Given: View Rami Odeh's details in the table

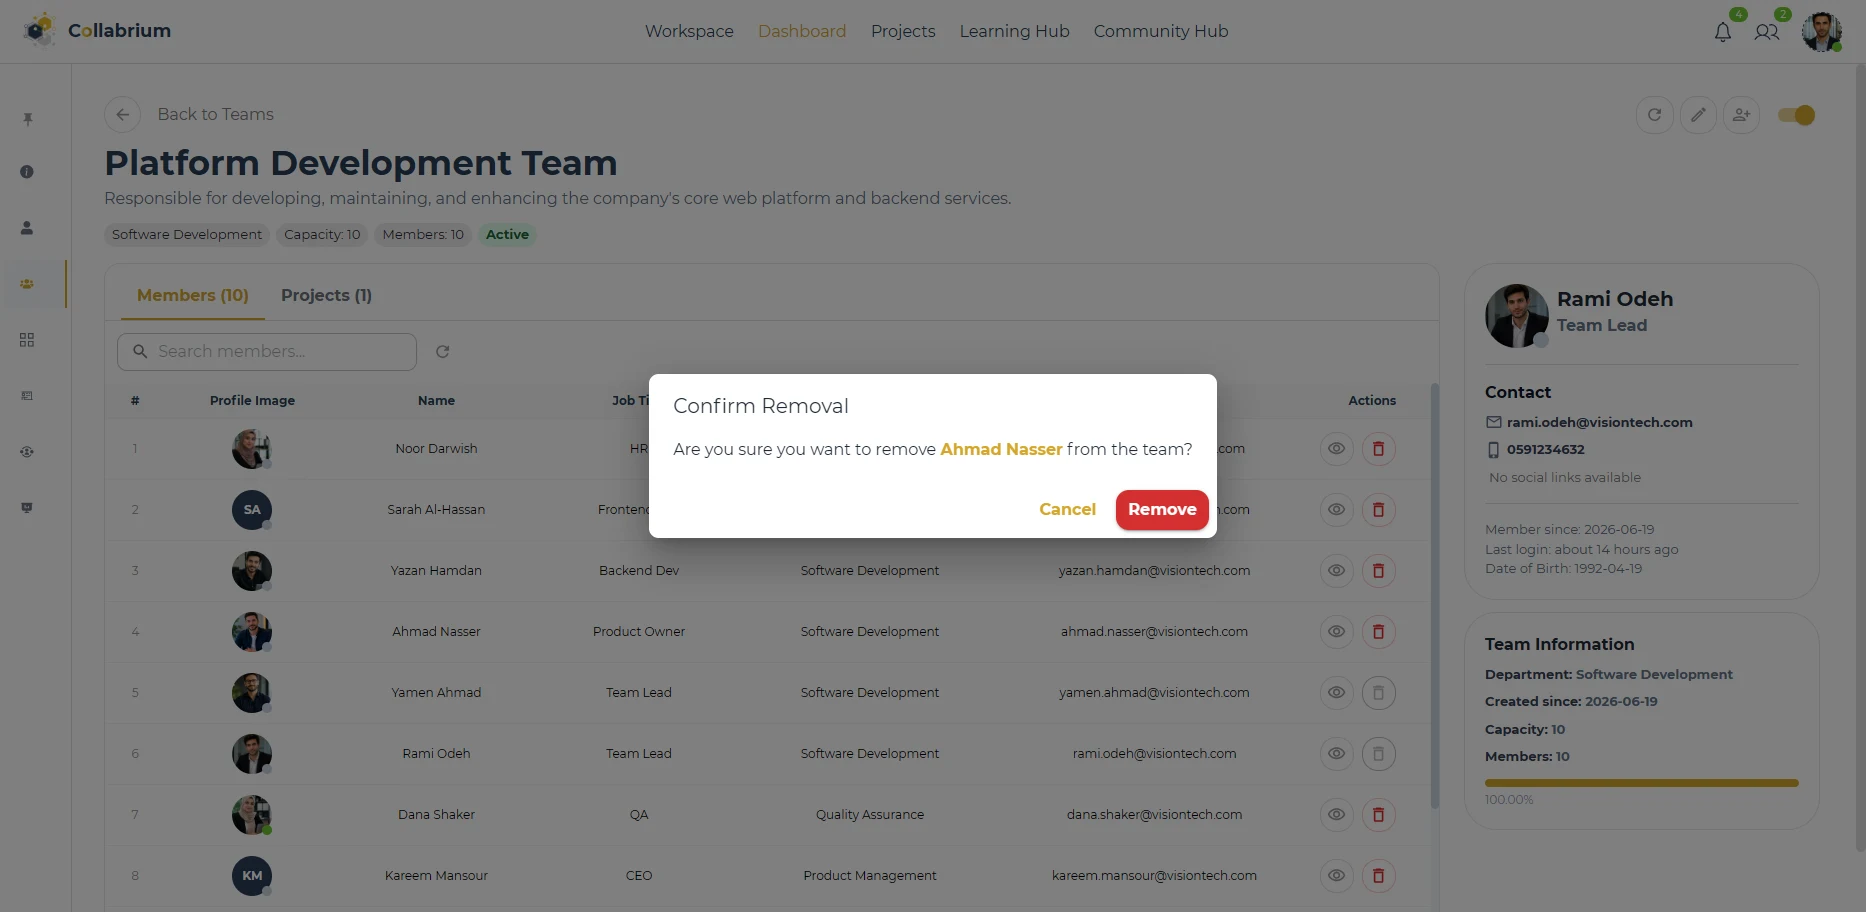Looking at the screenshot, I should point(1336,754).
